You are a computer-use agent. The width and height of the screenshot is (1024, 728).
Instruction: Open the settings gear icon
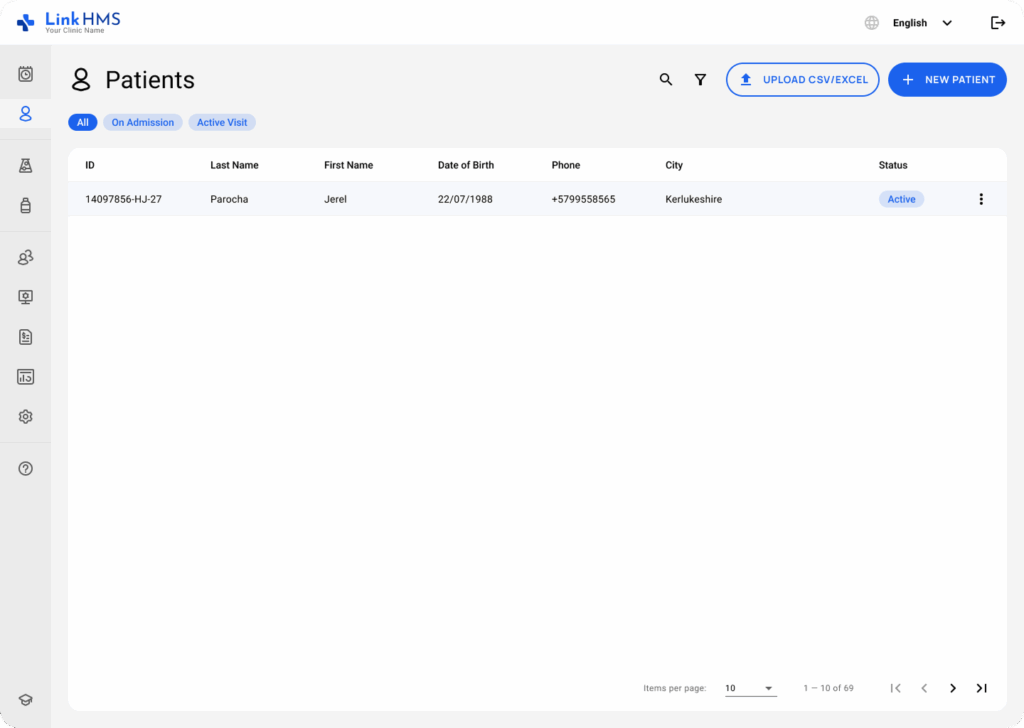(25, 416)
